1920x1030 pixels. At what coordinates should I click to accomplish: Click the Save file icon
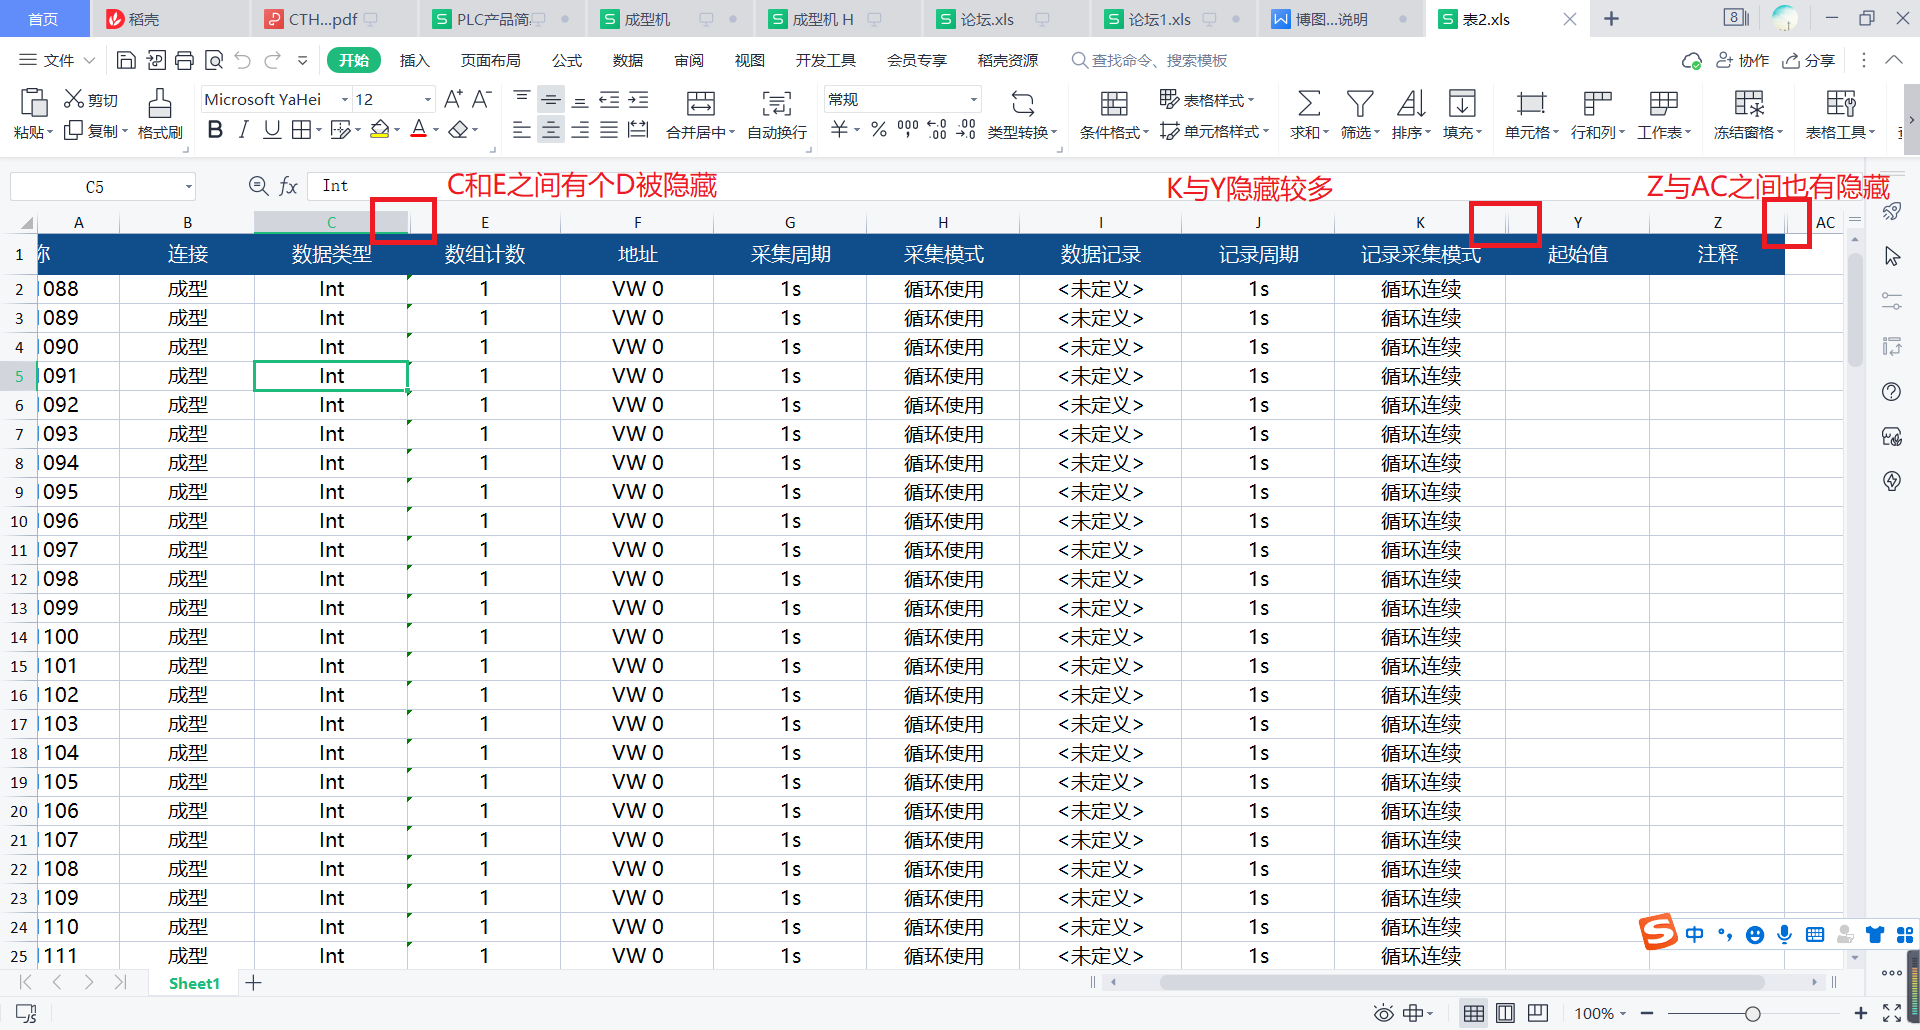(126, 61)
